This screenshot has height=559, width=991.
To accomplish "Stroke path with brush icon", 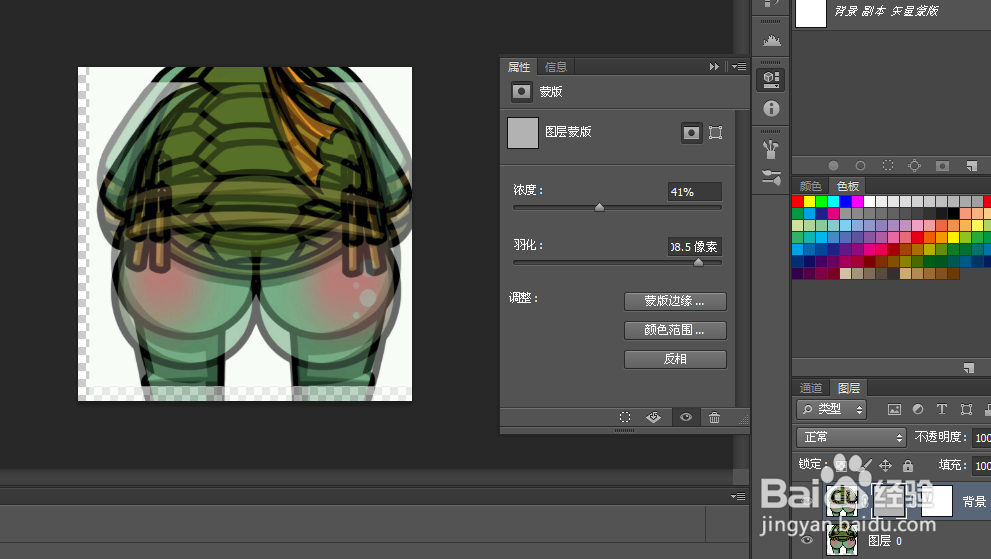I will [860, 166].
